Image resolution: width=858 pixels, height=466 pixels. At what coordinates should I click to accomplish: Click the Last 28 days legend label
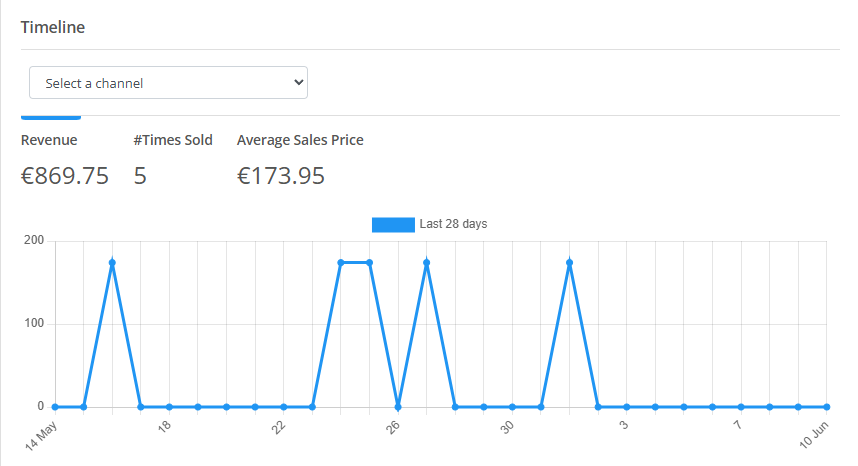[x=453, y=224]
